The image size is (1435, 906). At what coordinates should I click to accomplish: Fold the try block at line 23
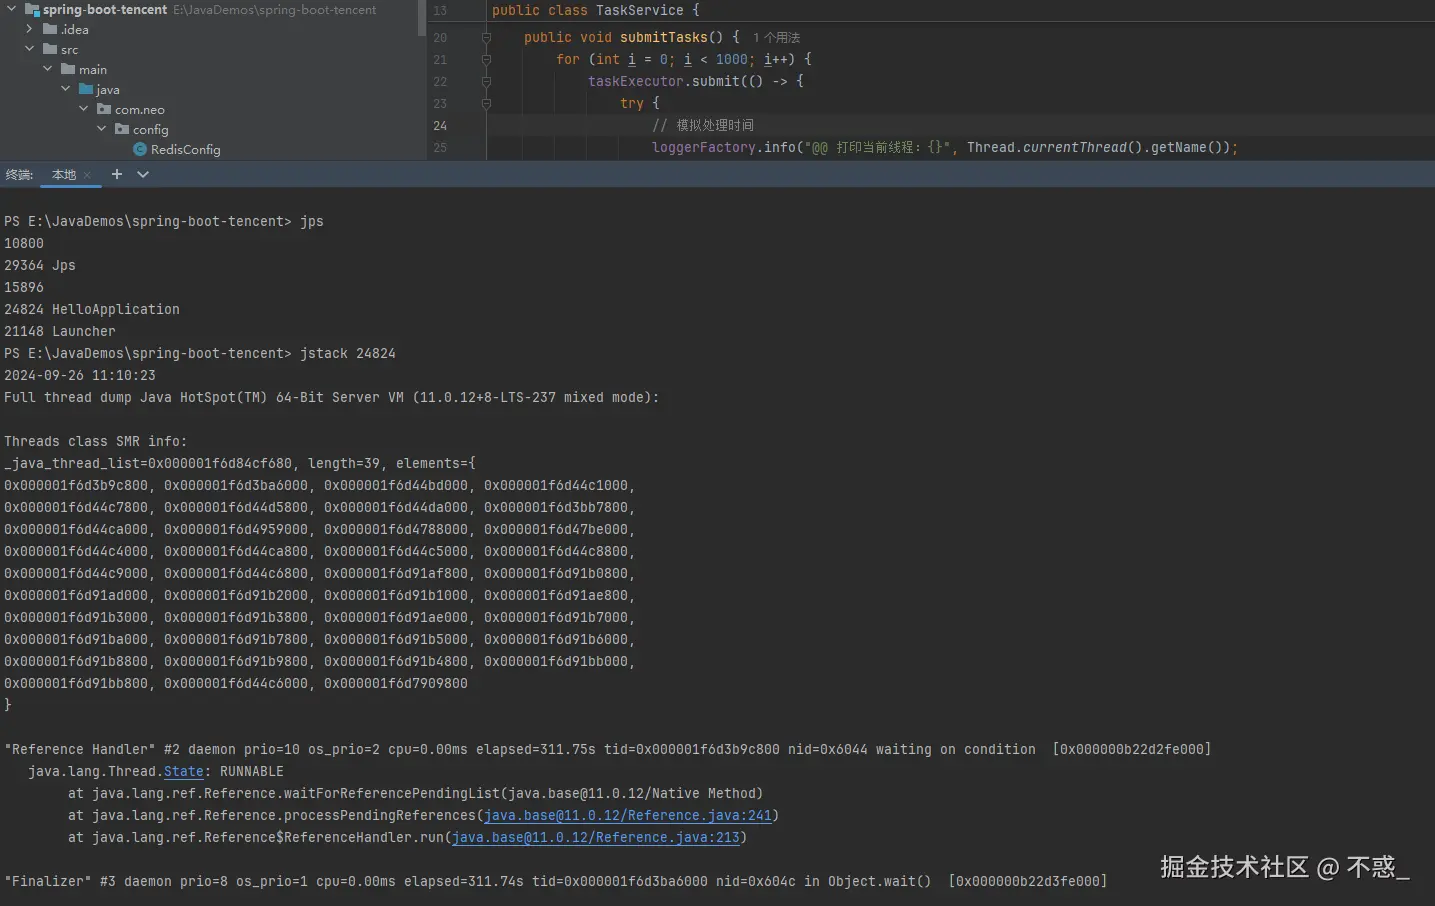click(486, 104)
